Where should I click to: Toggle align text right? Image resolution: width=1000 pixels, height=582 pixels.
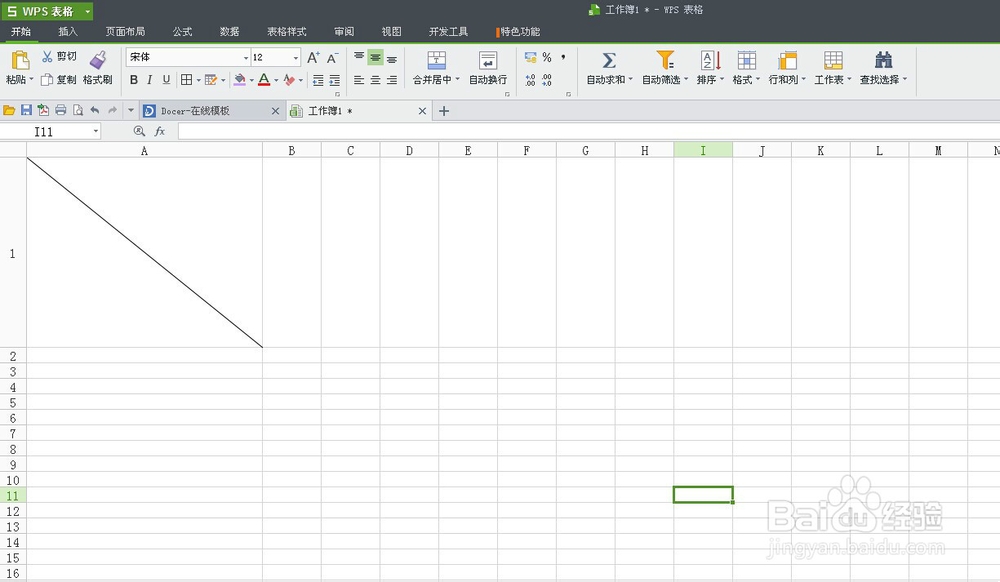coord(392,80)
